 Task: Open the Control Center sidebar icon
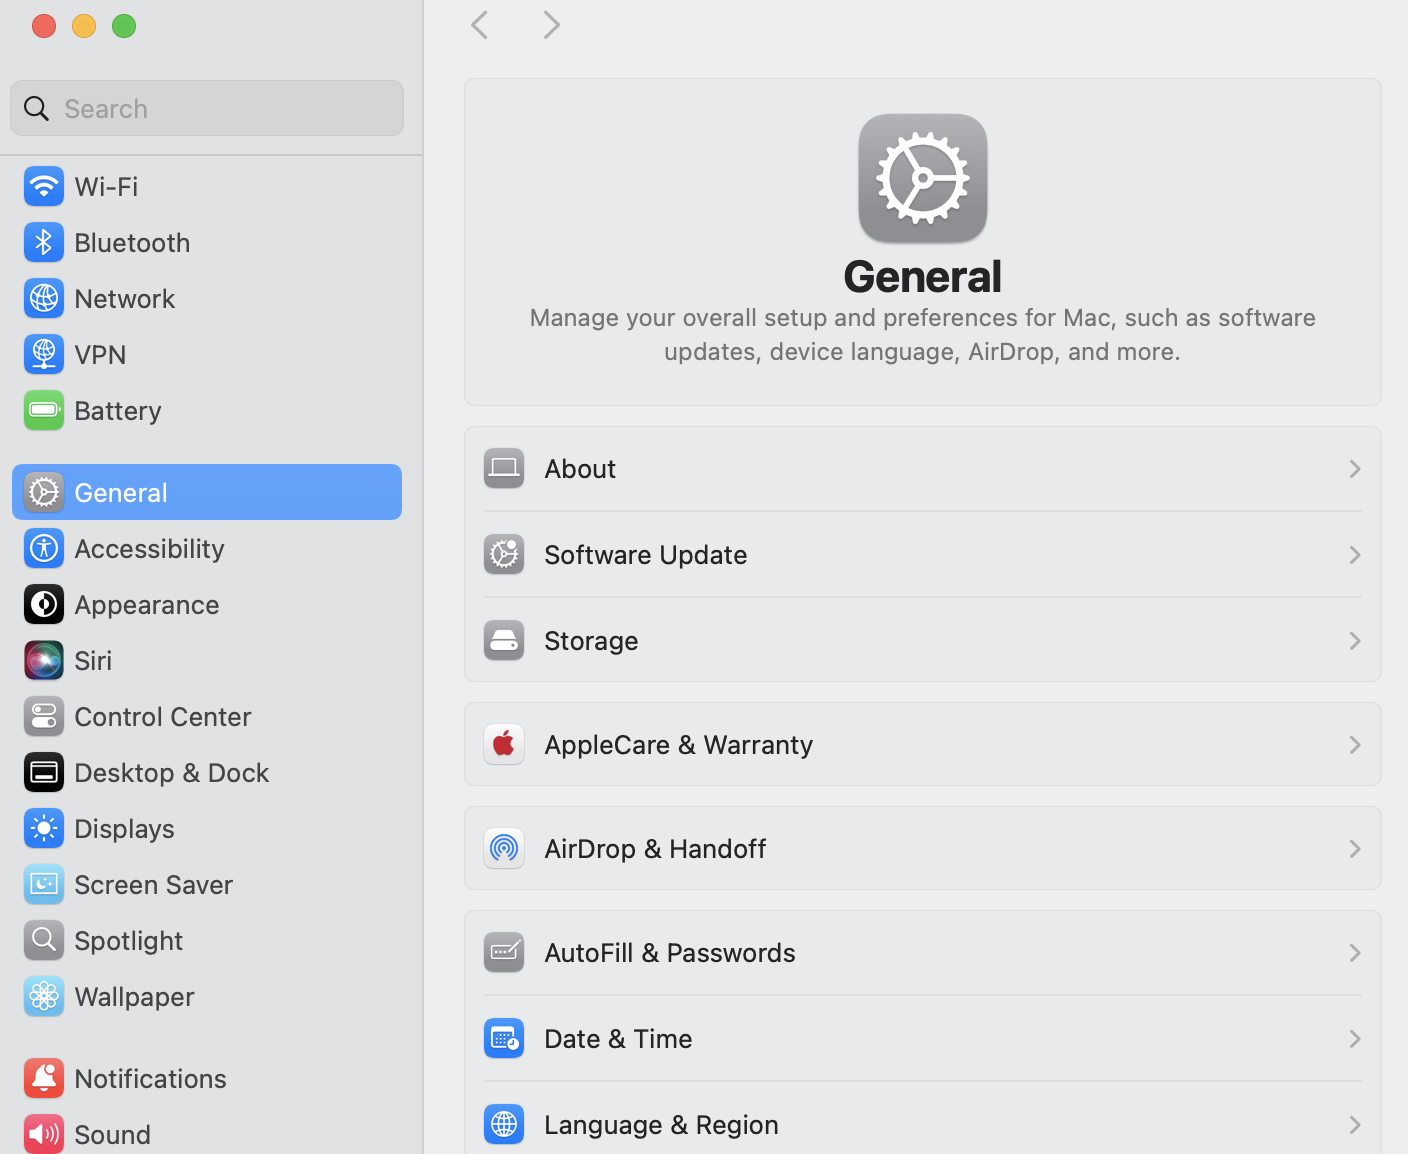coord(44,716)
